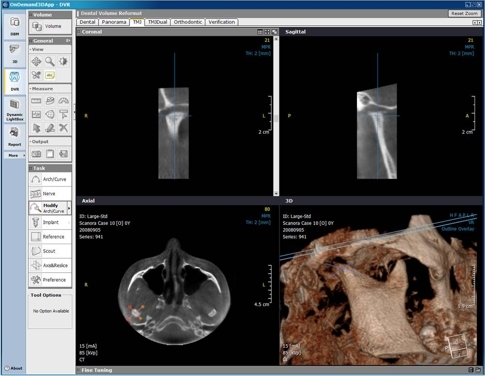Switch to the Verification tab

click(x=222, y=22)
